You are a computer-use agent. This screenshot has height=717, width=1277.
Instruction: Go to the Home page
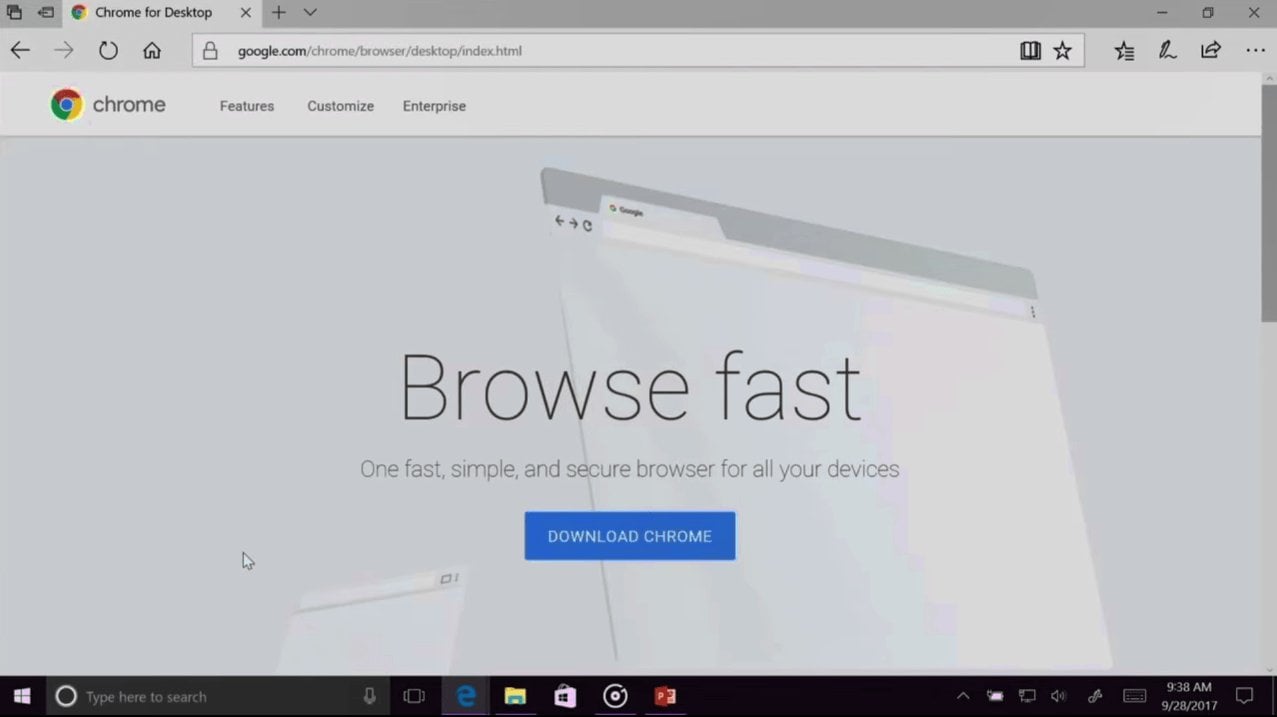(152, 51)
